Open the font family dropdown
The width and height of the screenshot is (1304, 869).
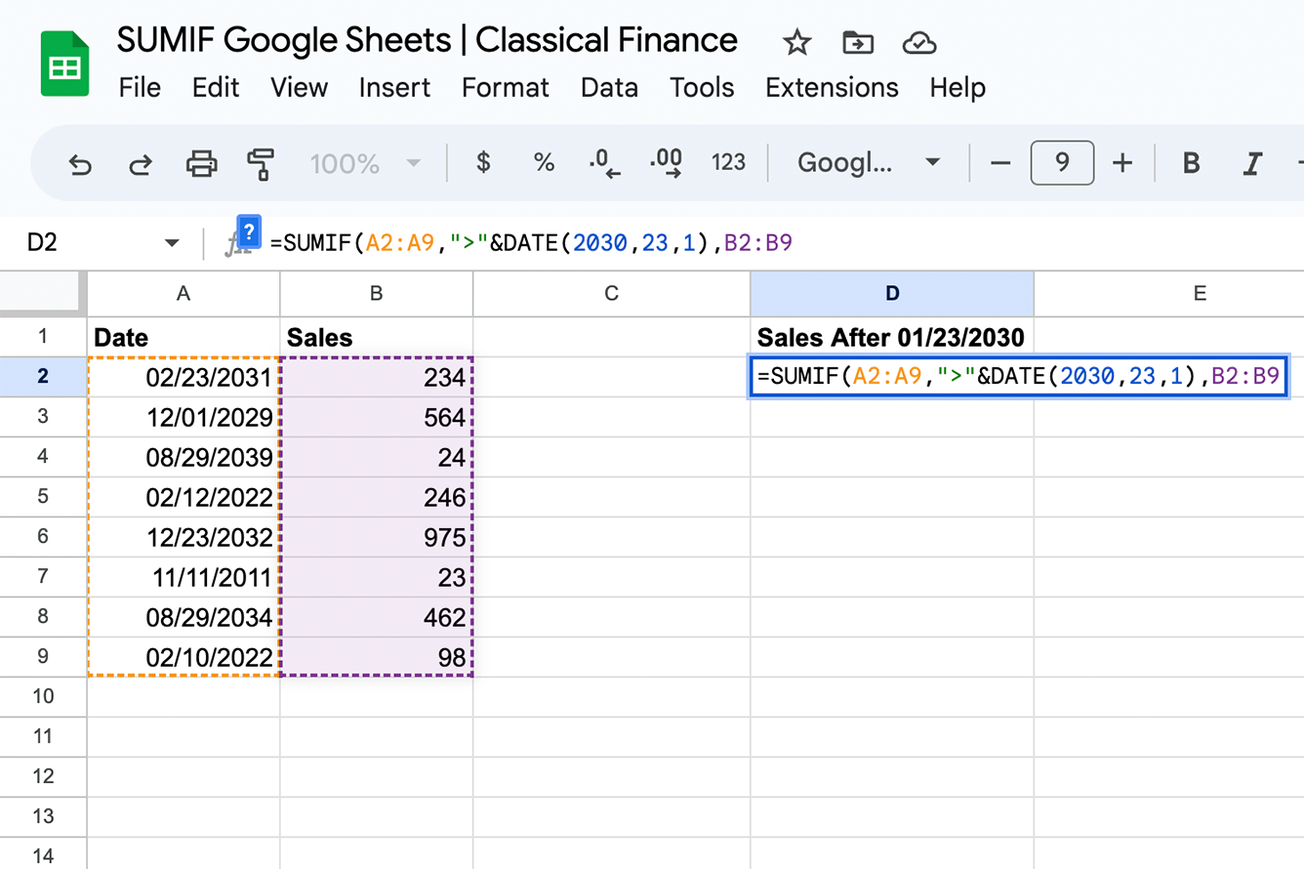[x=866, y=162]
